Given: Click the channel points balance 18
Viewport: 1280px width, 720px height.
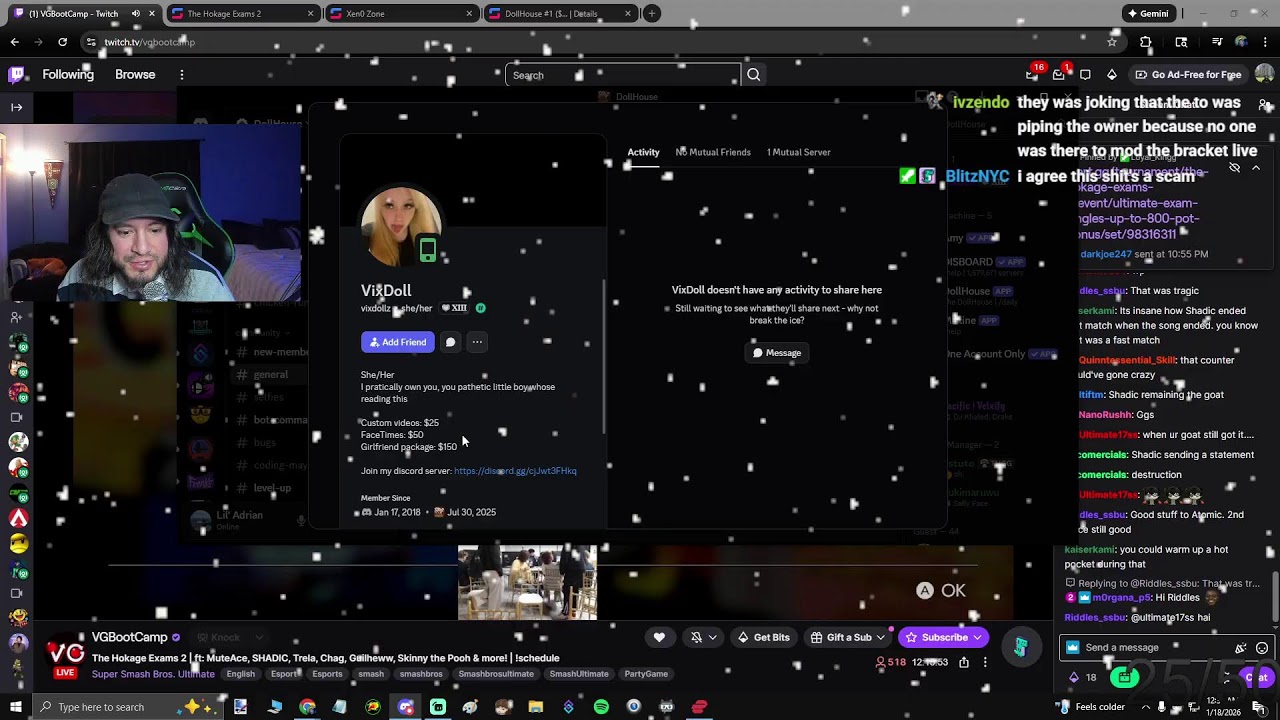Looking at the screenshot, I should 1084,677.
